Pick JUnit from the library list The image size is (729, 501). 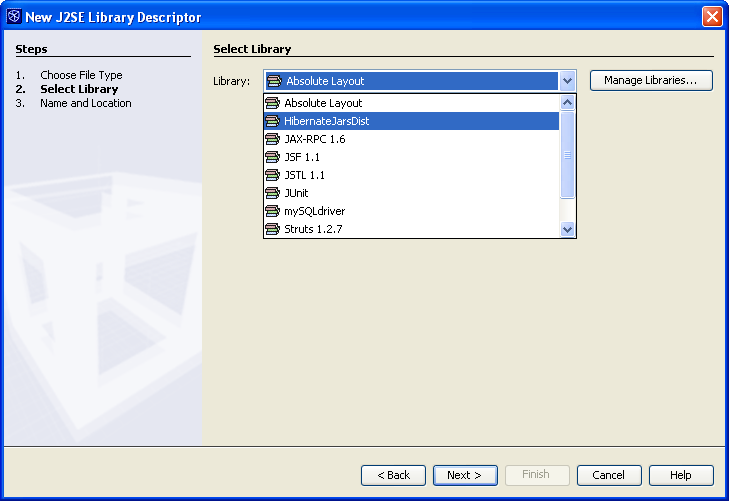411,193
